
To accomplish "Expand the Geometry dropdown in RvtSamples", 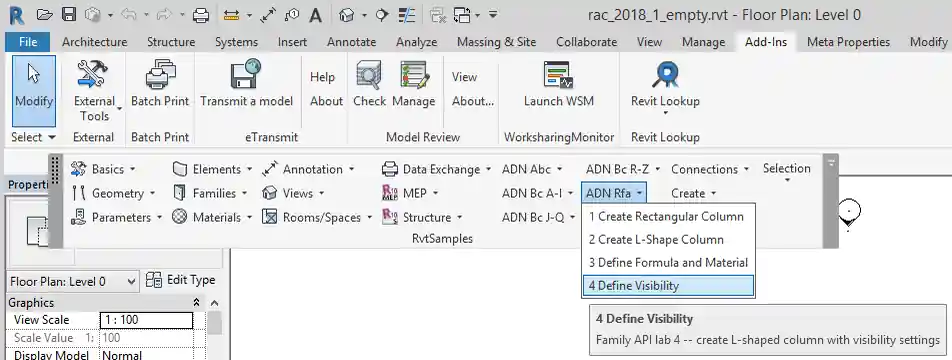I will pos(114,193).
